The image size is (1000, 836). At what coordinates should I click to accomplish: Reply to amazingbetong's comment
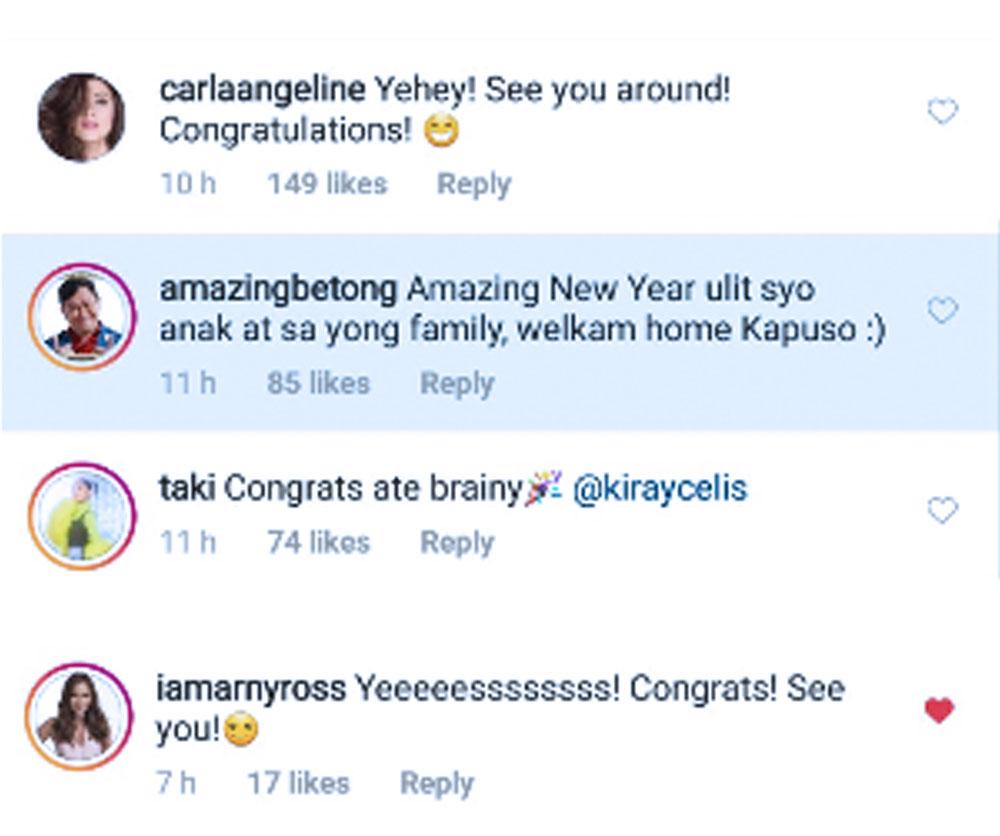(x=457, y=383)
